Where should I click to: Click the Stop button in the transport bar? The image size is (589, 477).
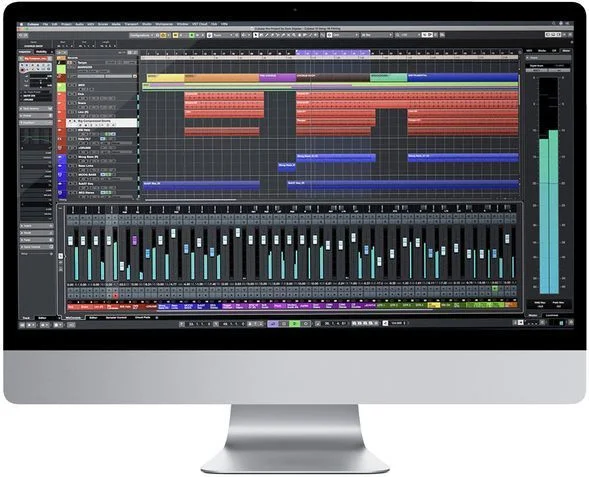click(284, 323)
